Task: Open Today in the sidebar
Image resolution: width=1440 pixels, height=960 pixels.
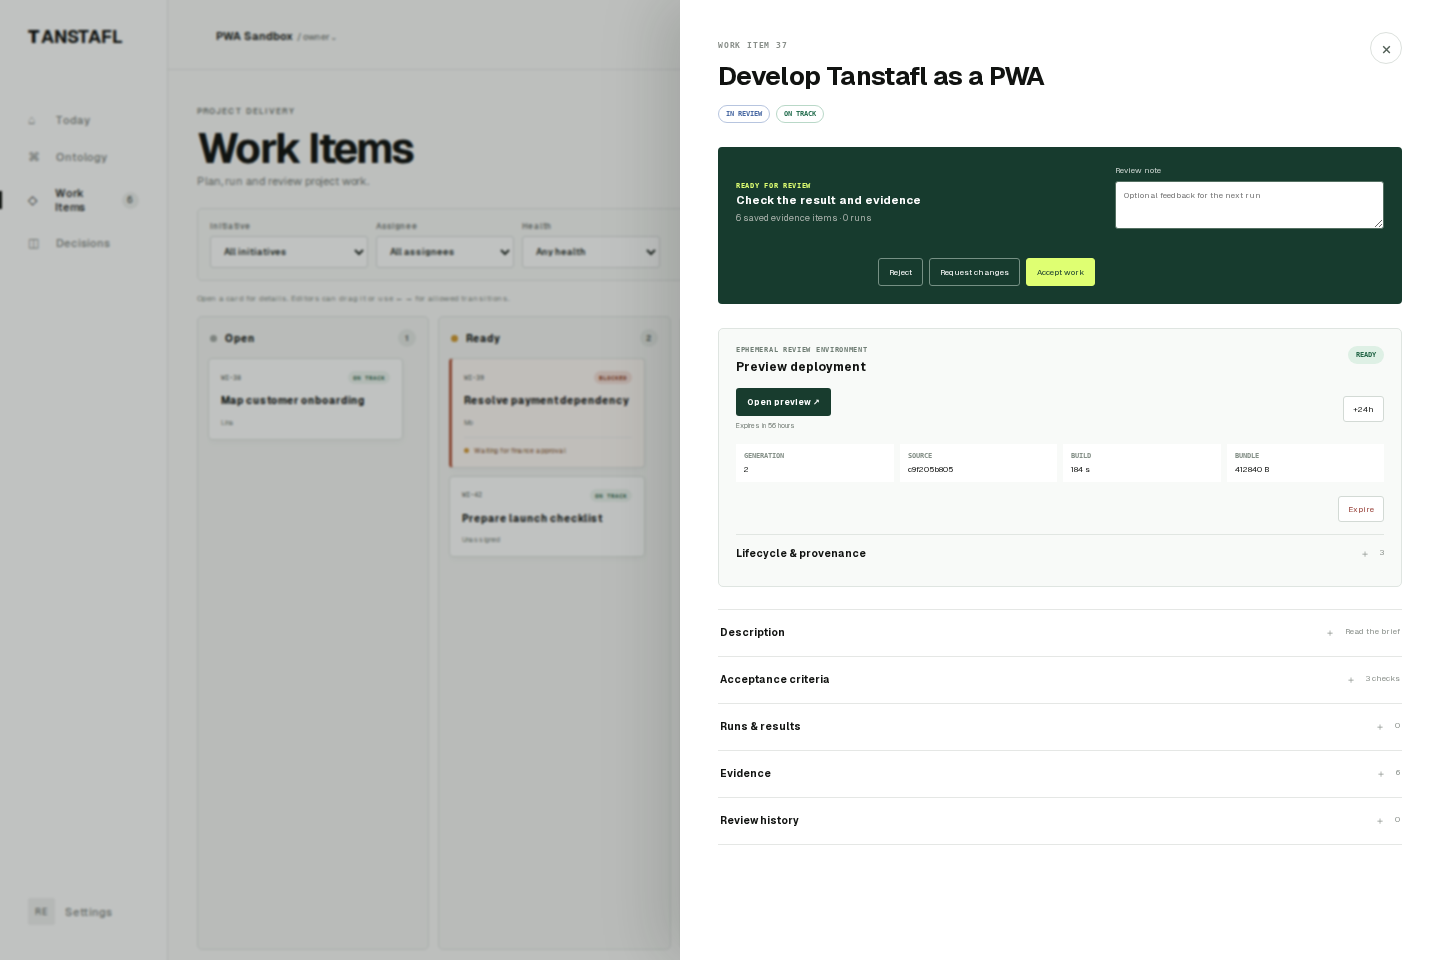Action: [72, 120]
